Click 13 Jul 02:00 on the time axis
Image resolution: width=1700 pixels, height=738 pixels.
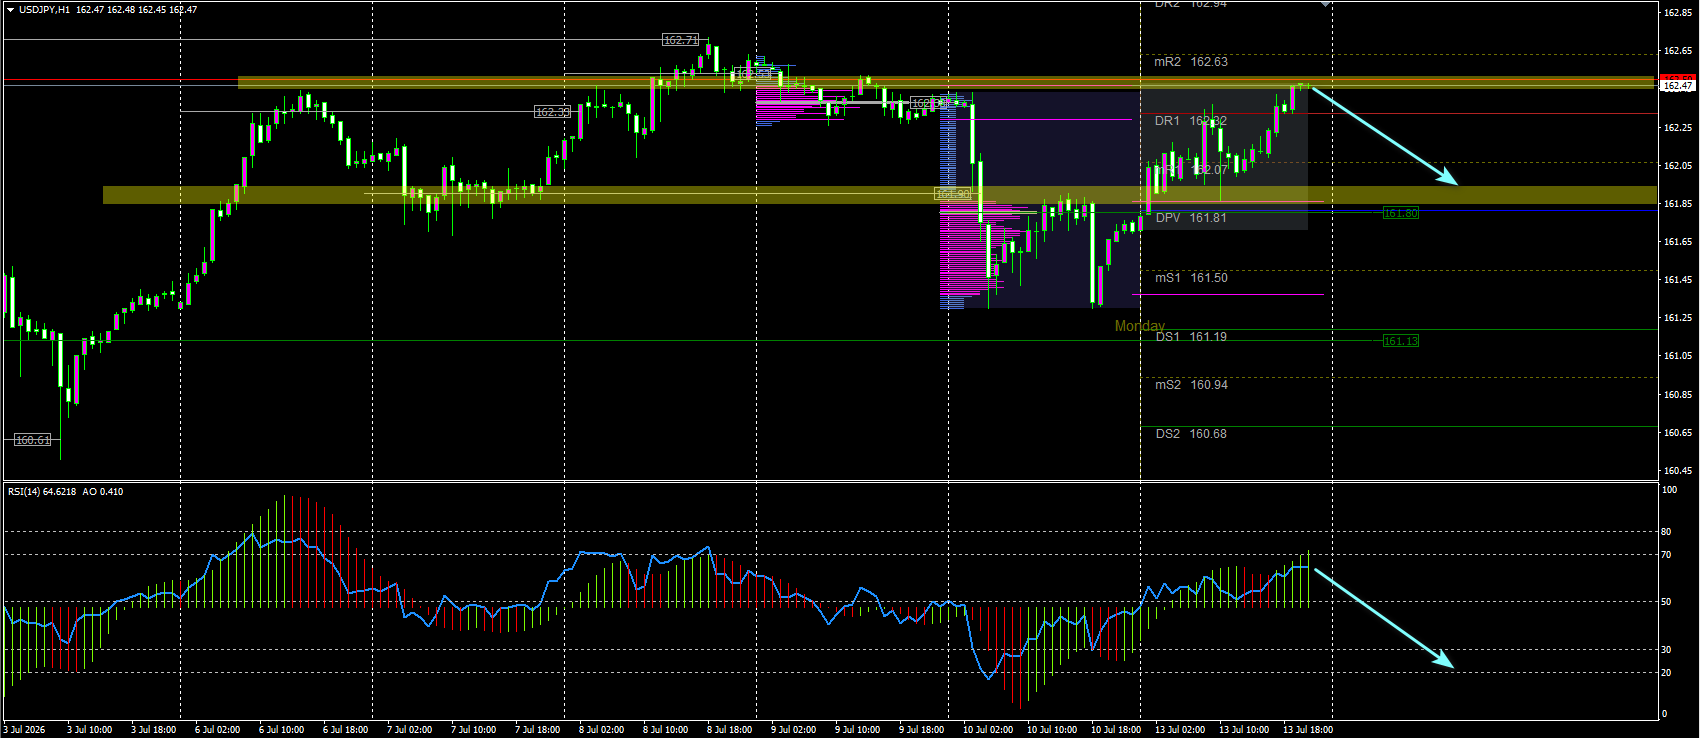(1180, 730)
